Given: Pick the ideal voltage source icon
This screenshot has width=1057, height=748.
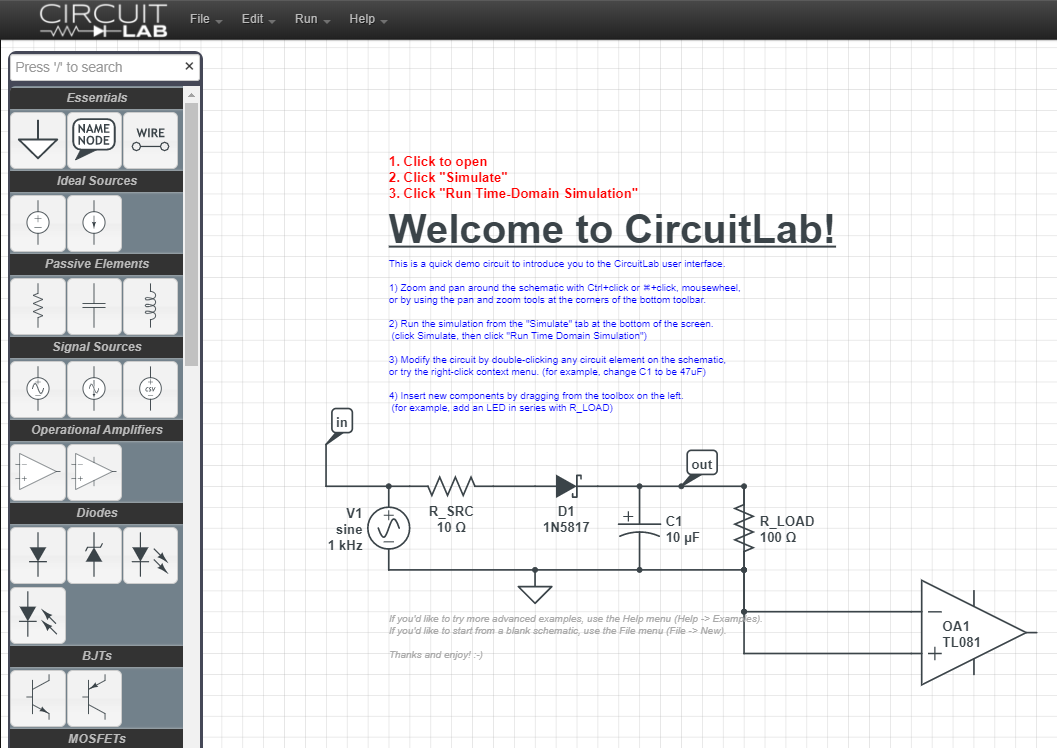Looking at the screenshot, I should pos(38,223).
